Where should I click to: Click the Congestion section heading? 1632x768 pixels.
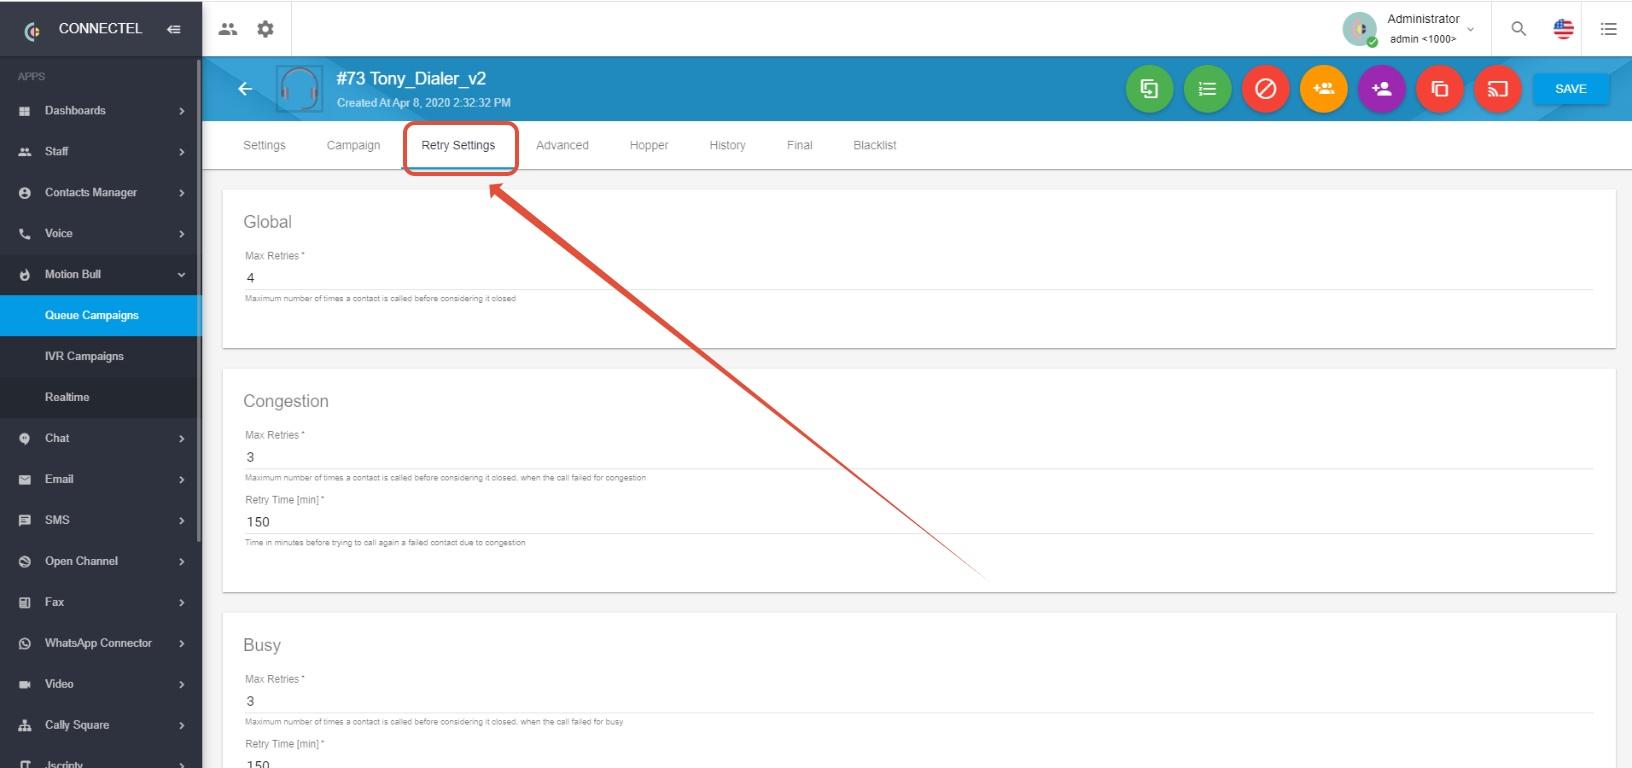coord(286,401)
